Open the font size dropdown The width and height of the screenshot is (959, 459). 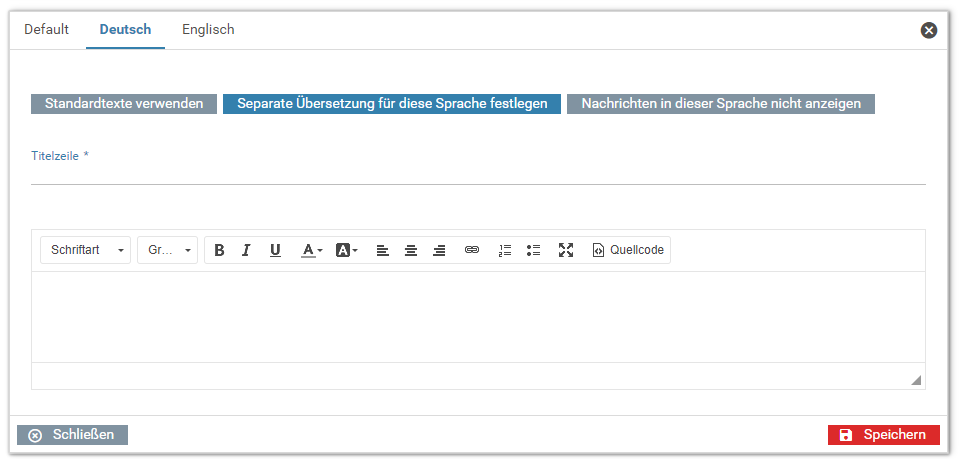point(167,250)
